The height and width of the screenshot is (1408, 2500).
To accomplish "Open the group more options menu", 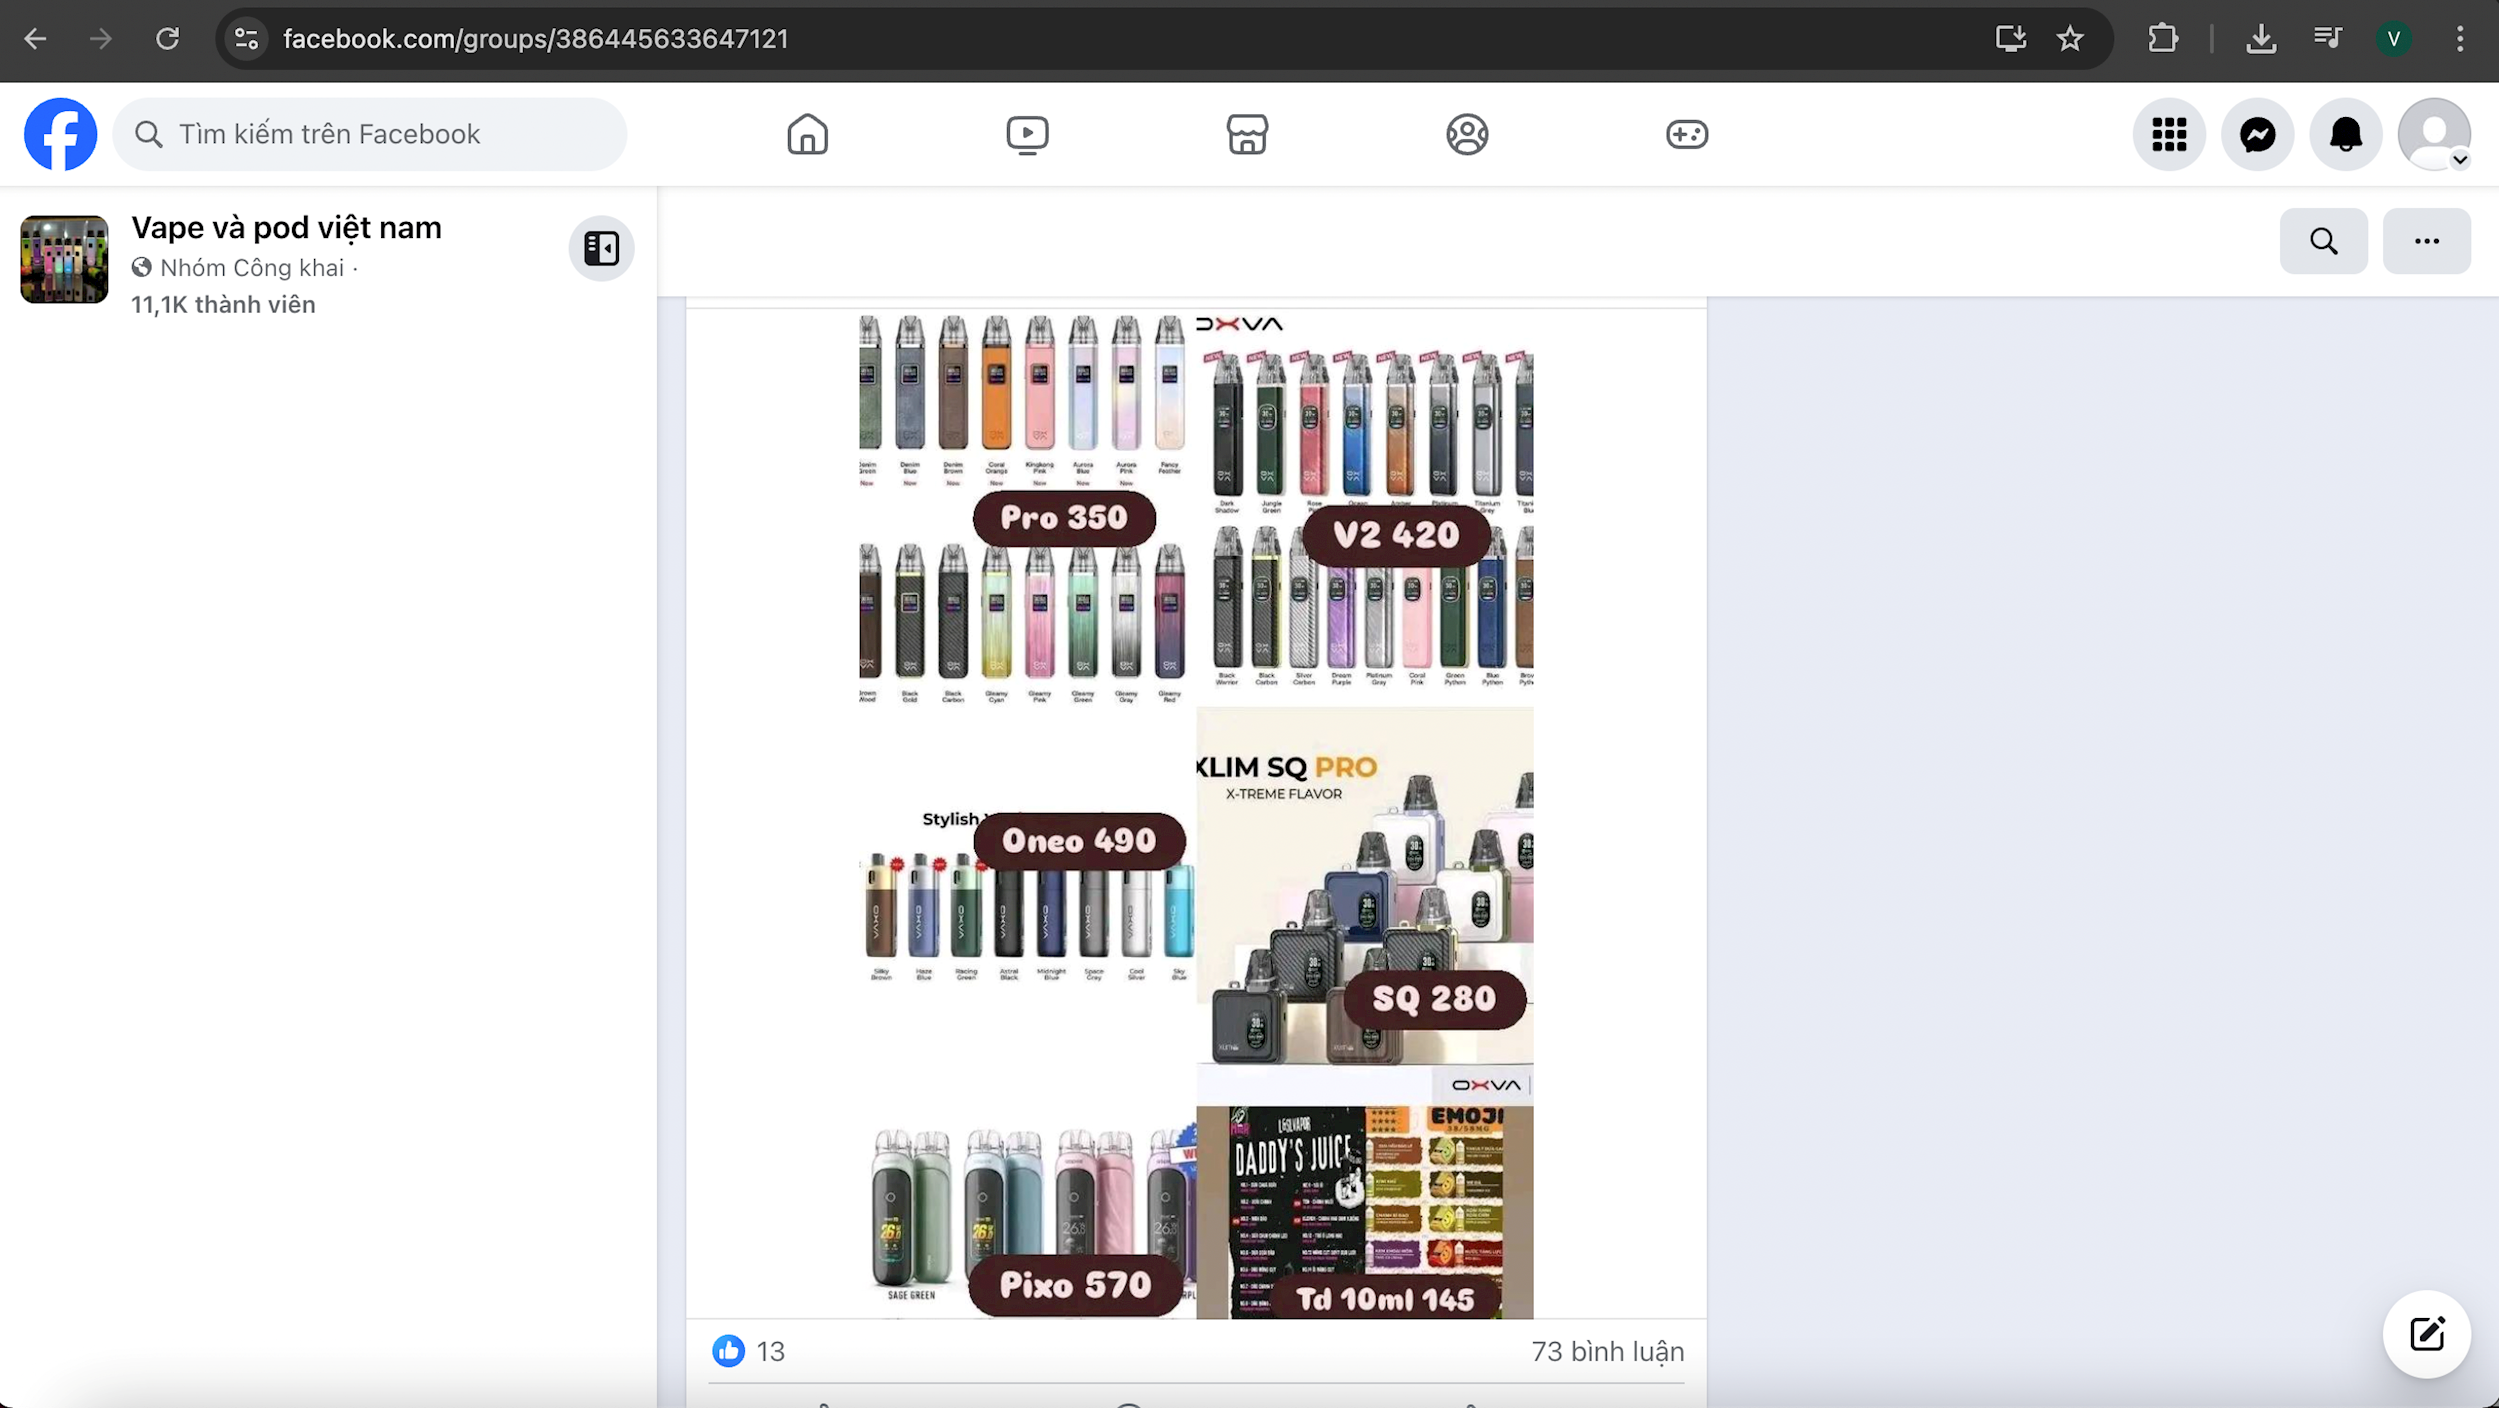I will (2426, 241).
